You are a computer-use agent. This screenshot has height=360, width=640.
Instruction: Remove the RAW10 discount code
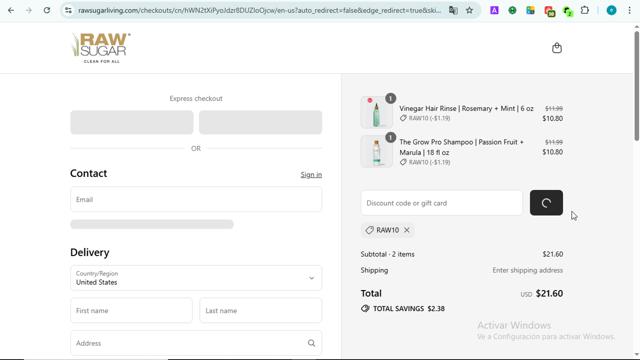(407, 230)
